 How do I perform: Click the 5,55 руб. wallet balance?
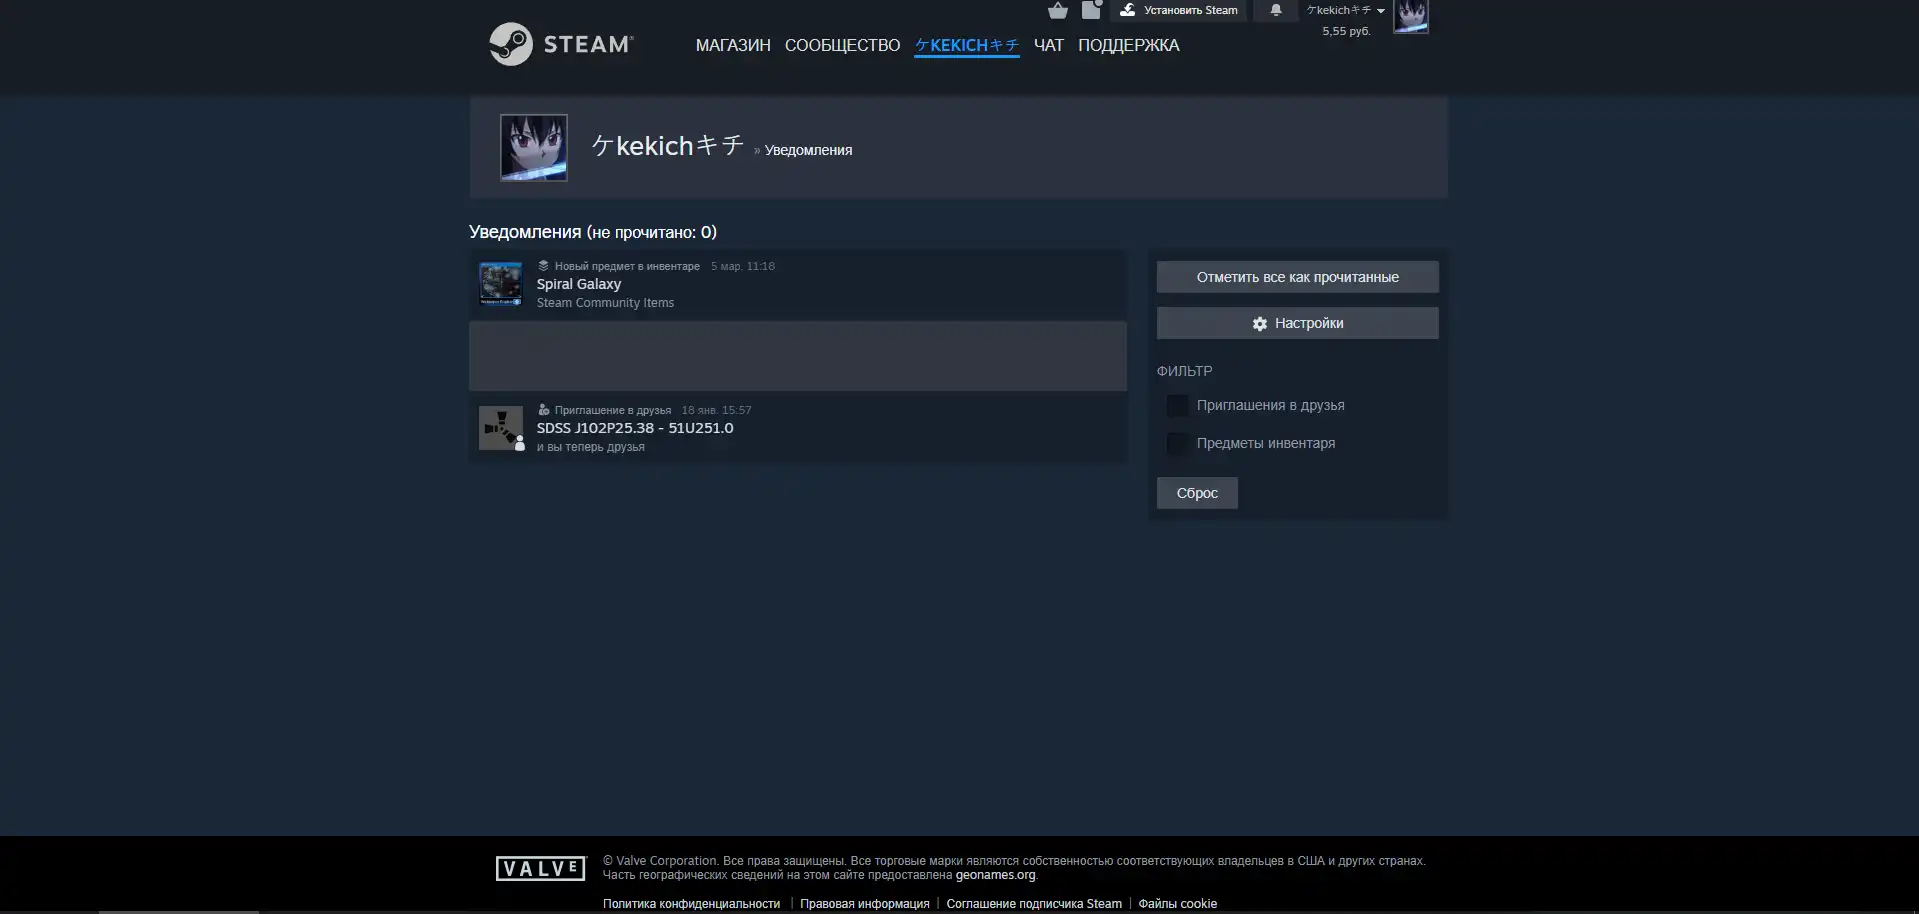[1346, 32]
